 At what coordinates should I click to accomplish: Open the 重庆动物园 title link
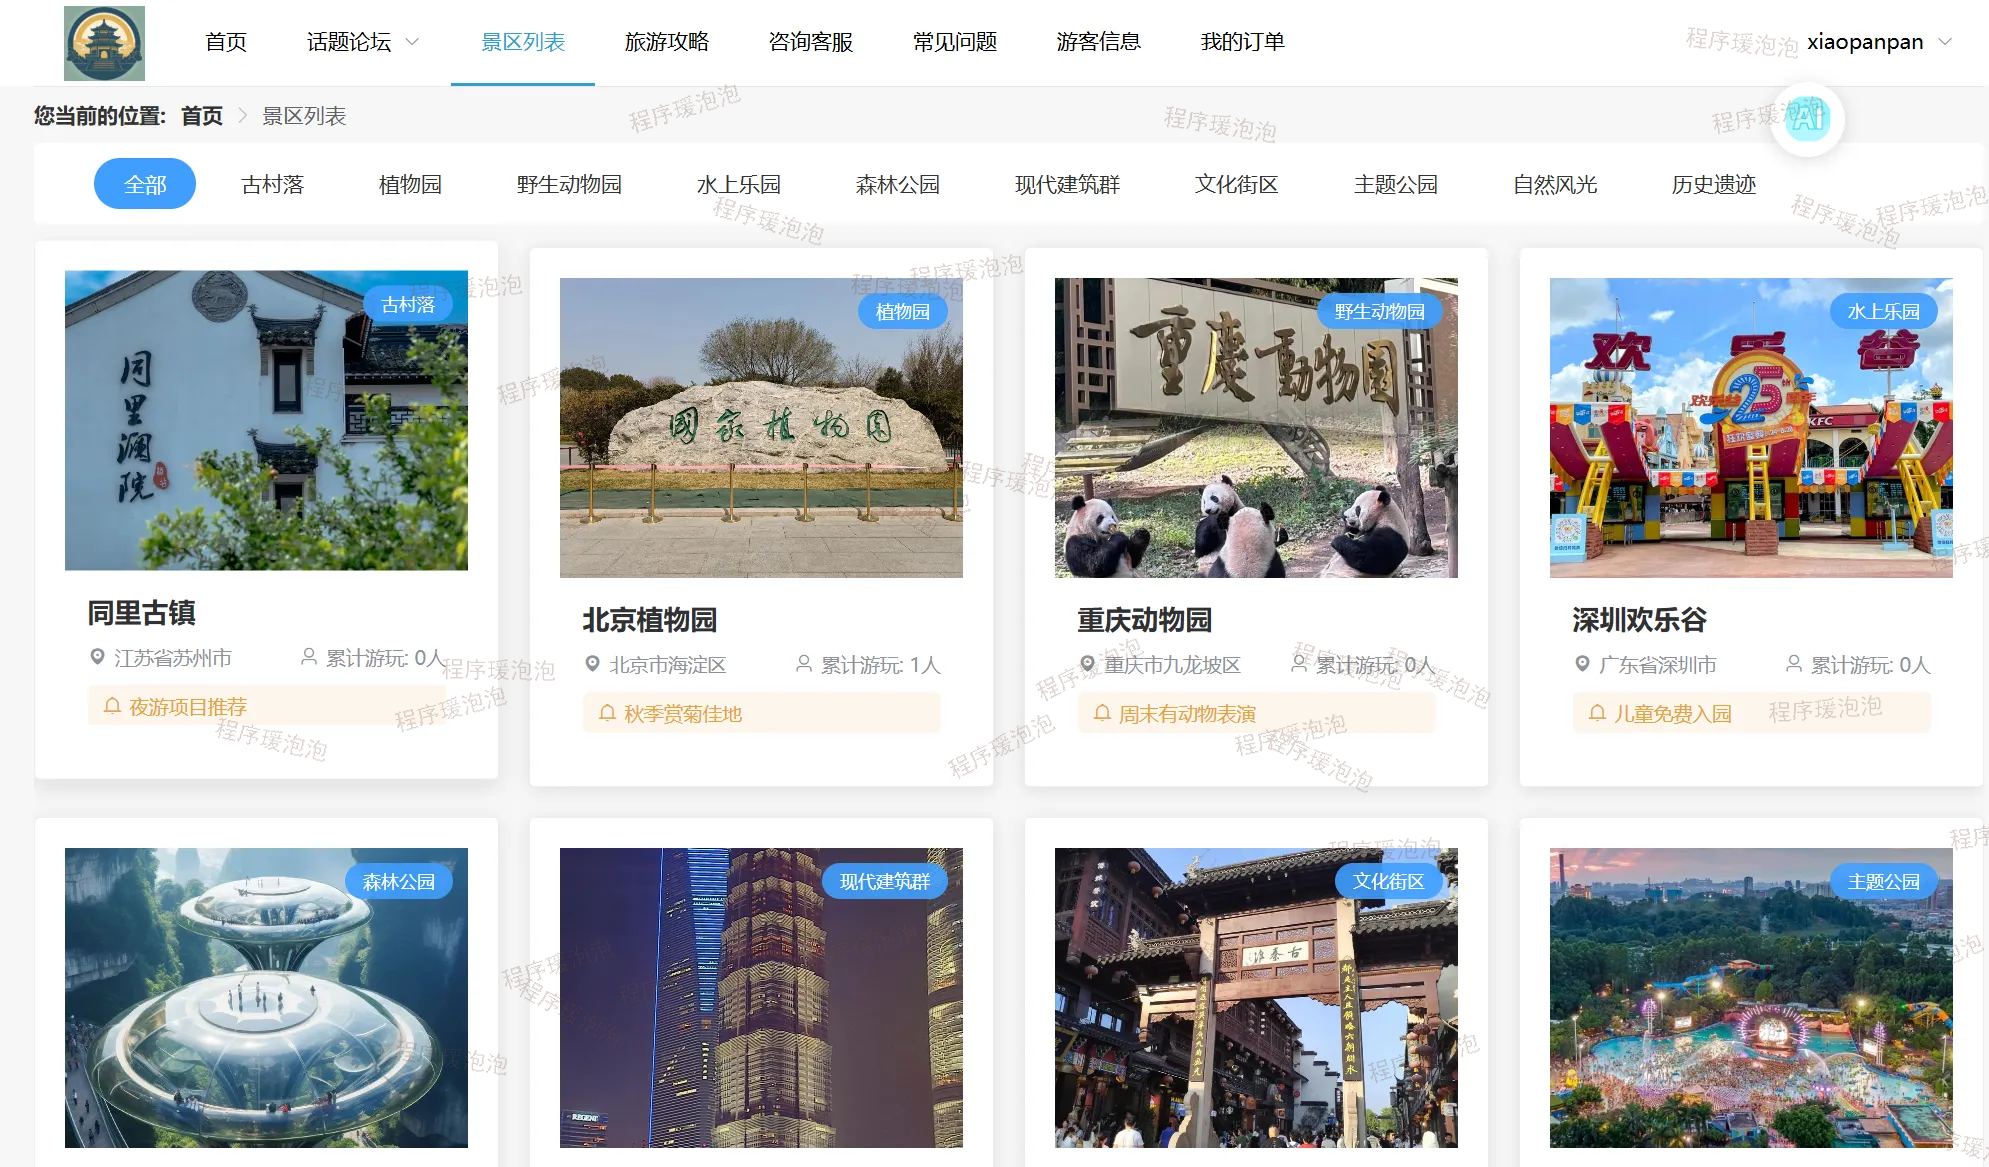[x=1144, y=620]
